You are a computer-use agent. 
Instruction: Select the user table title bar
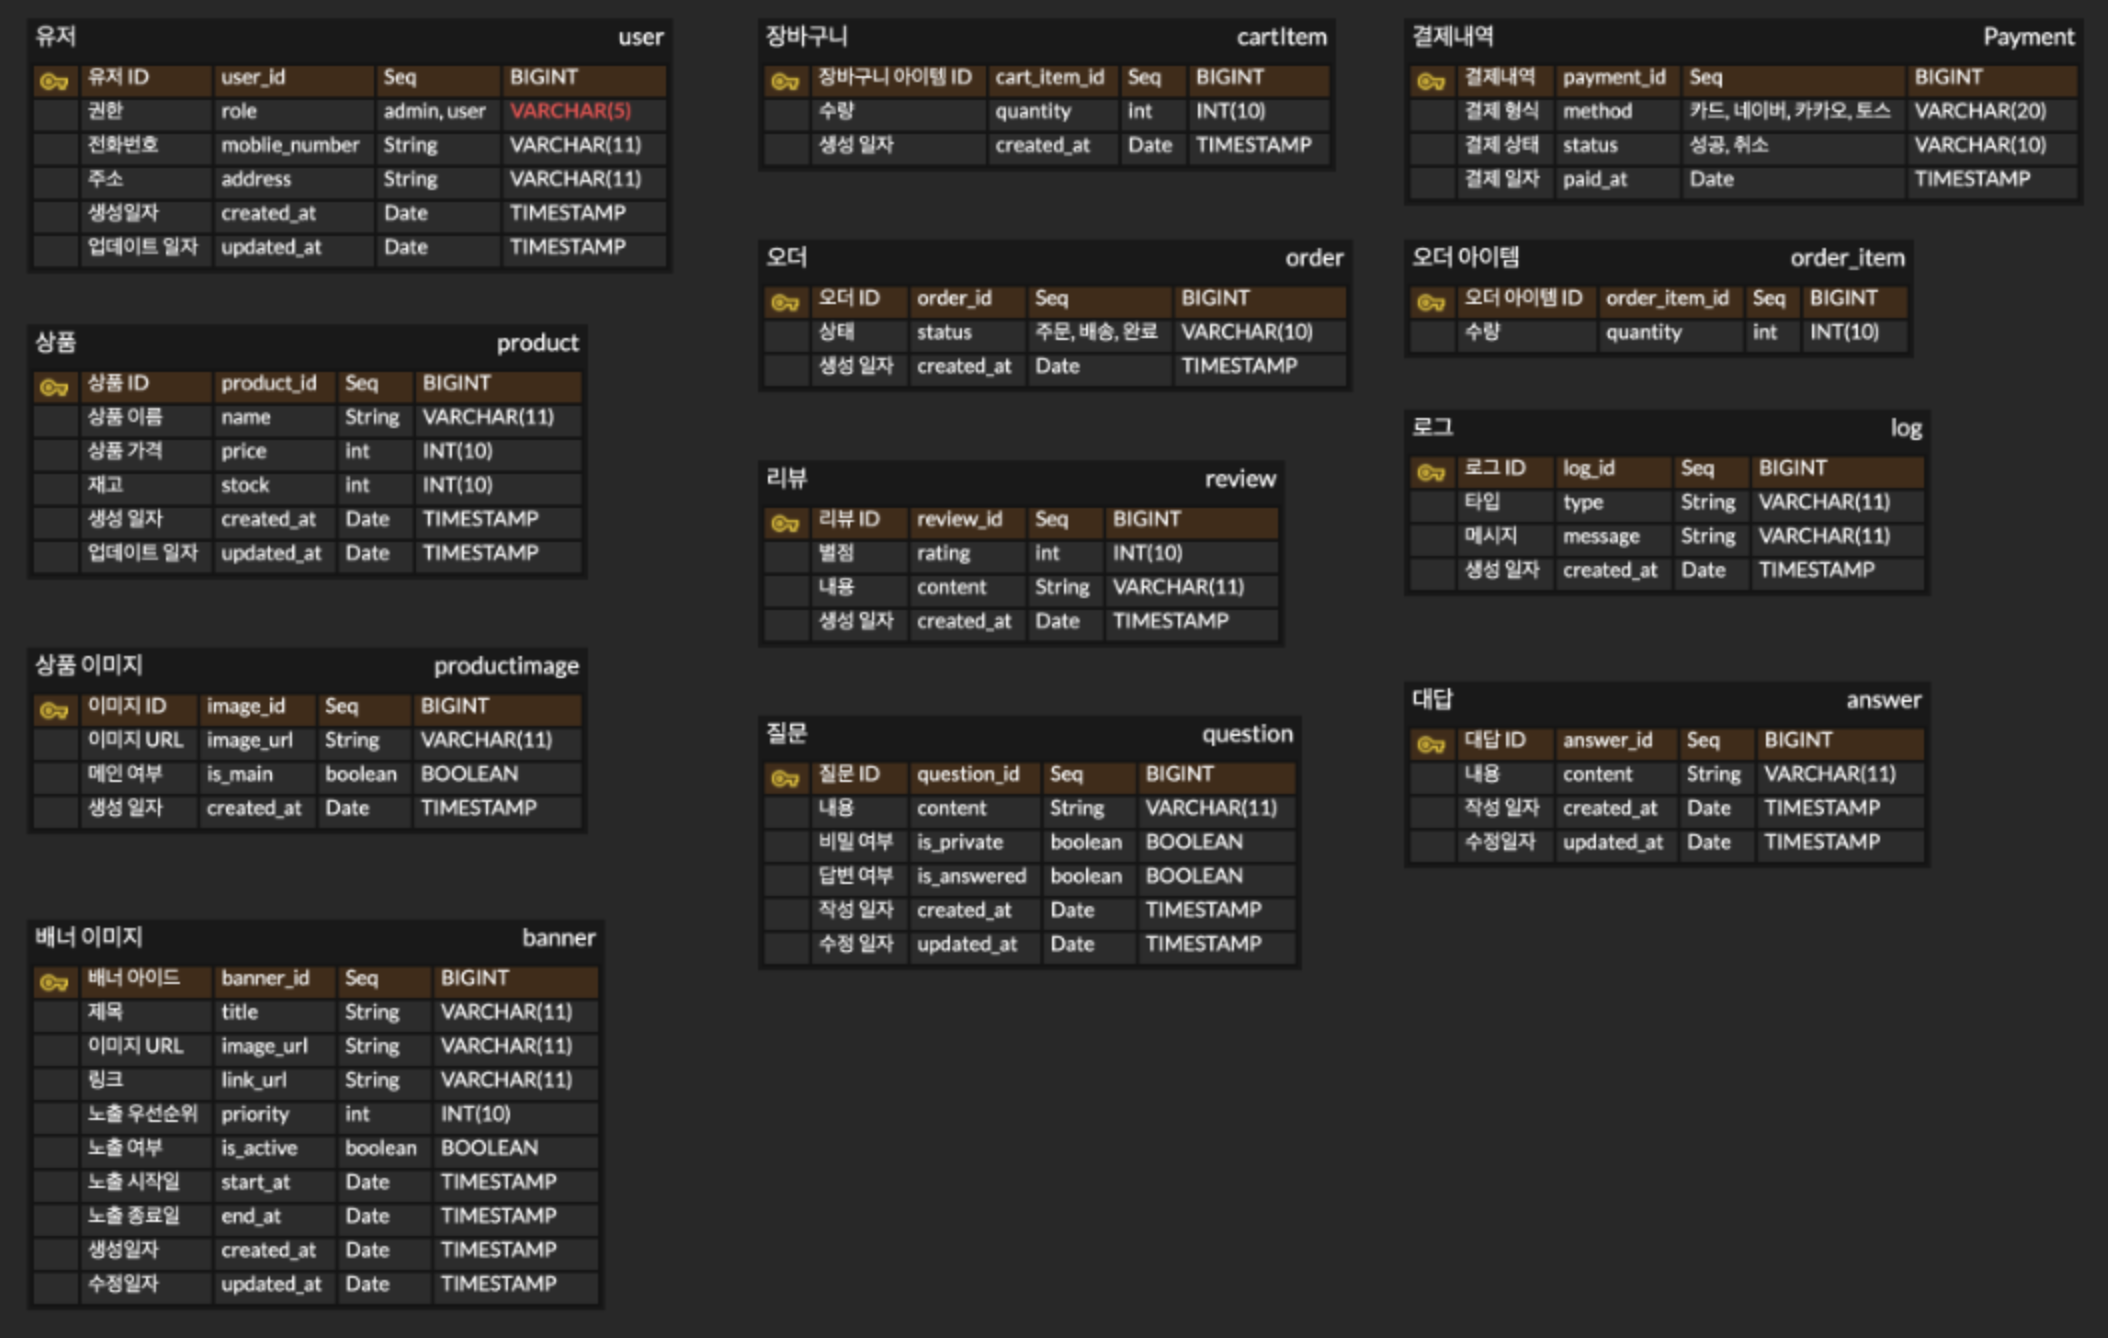[x=349, y=38]
